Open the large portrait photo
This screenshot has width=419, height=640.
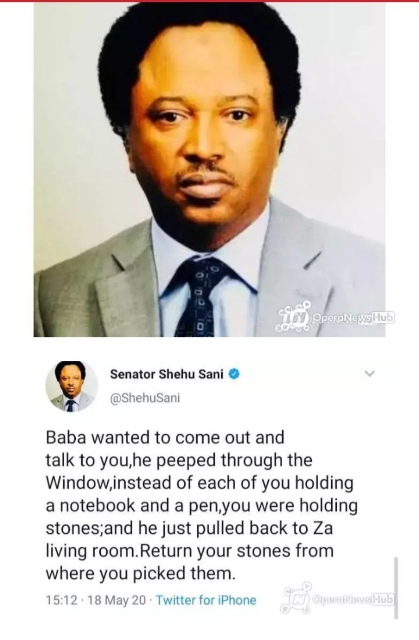209,169
